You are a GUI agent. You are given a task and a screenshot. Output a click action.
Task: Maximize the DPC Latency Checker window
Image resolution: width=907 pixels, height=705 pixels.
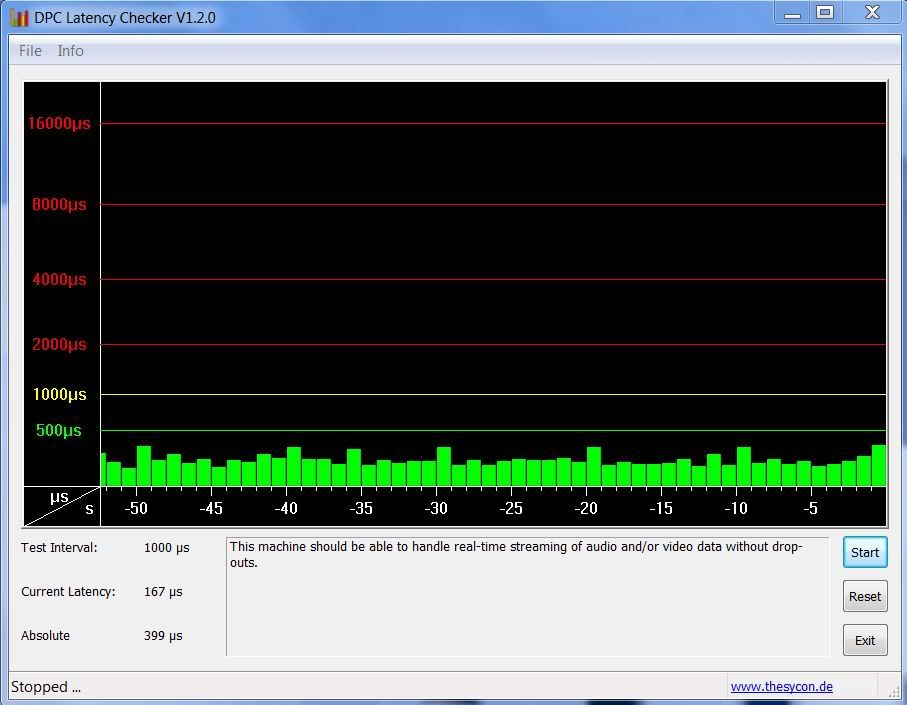[825, 13]
